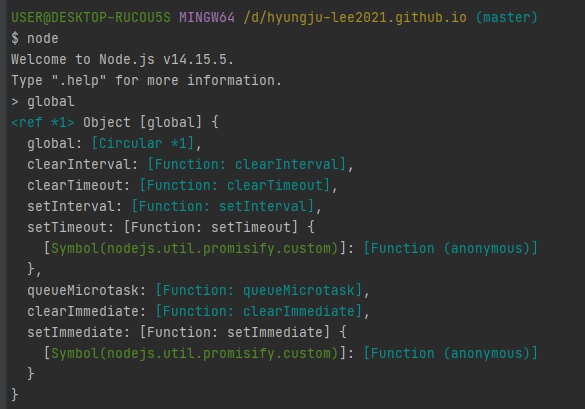Click the setInterval property name
The image size is (585, 409).
tap(71, 206)
